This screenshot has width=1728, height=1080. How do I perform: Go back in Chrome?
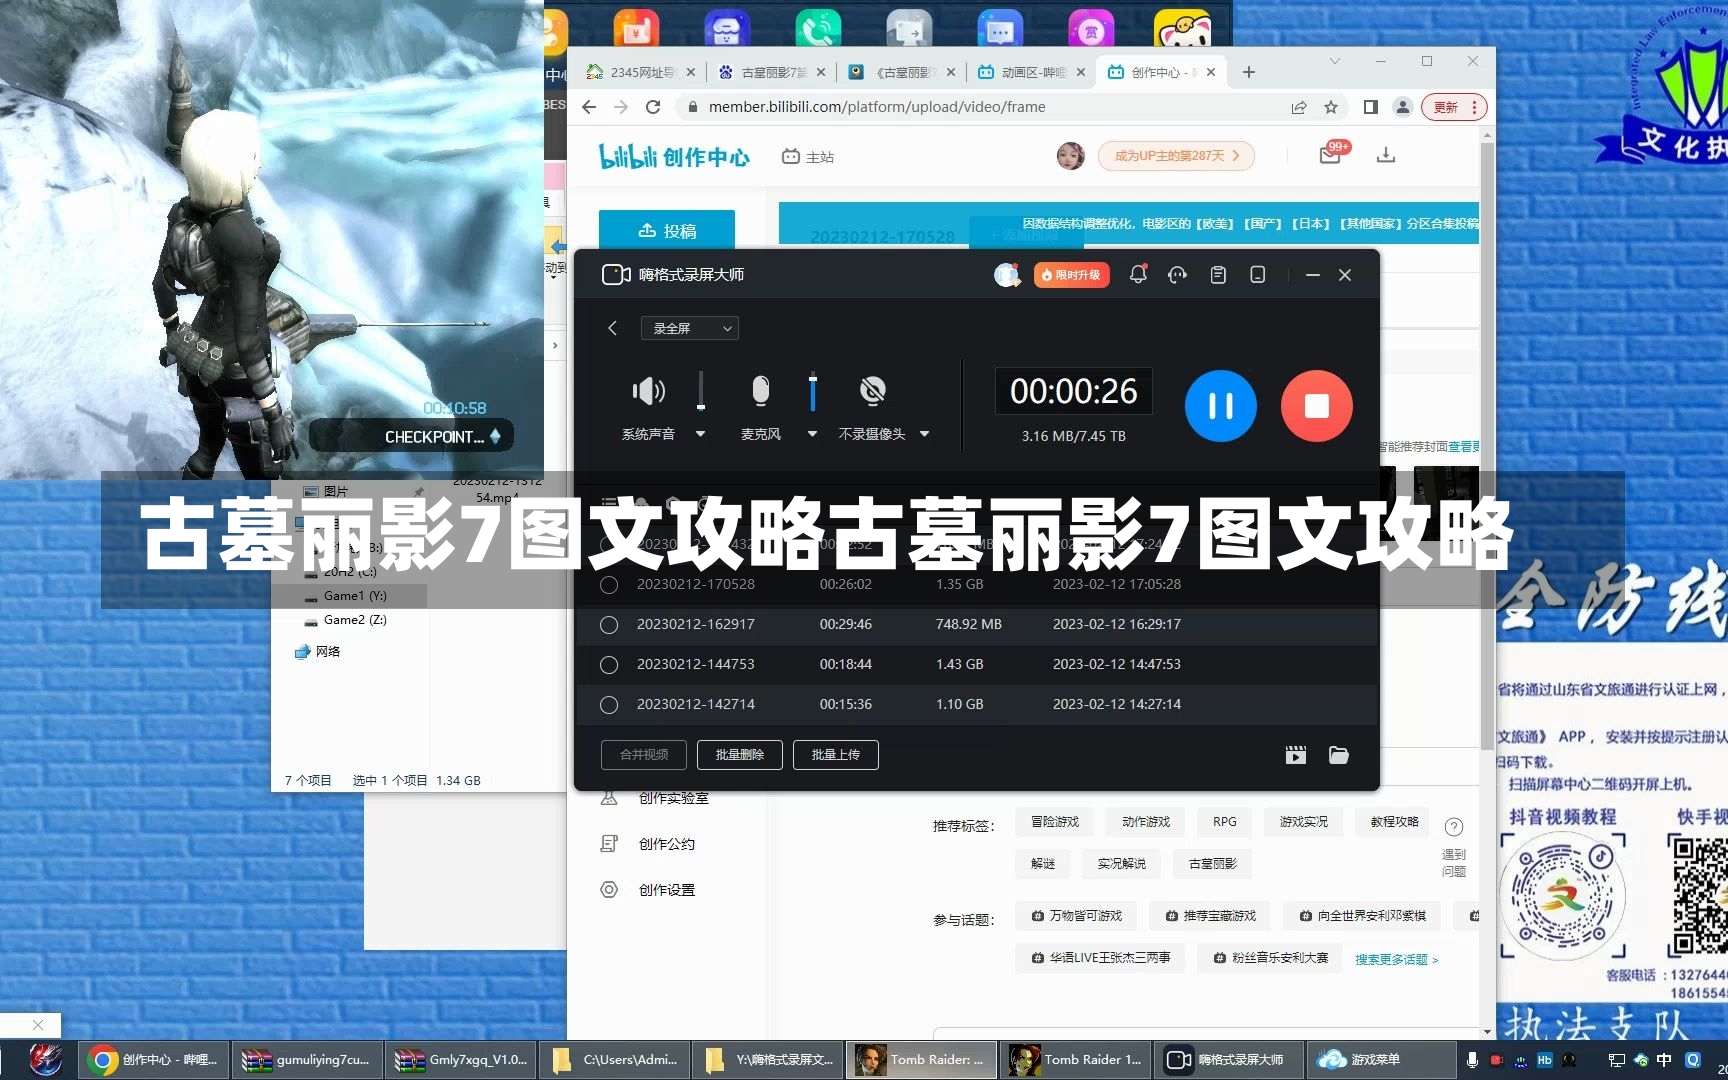(589, 107)
